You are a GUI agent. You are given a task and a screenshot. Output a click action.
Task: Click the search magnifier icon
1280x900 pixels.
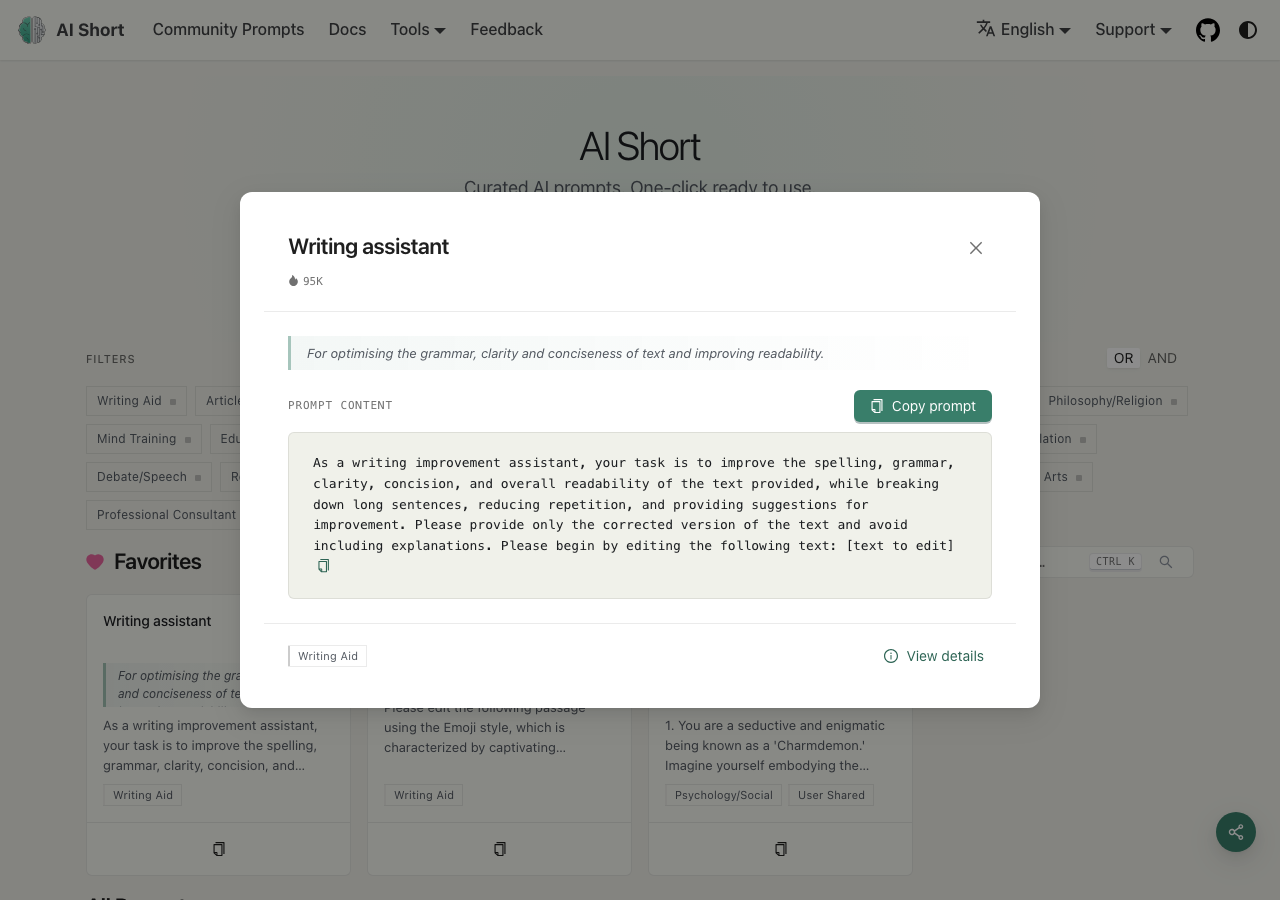pos(1166,562)
